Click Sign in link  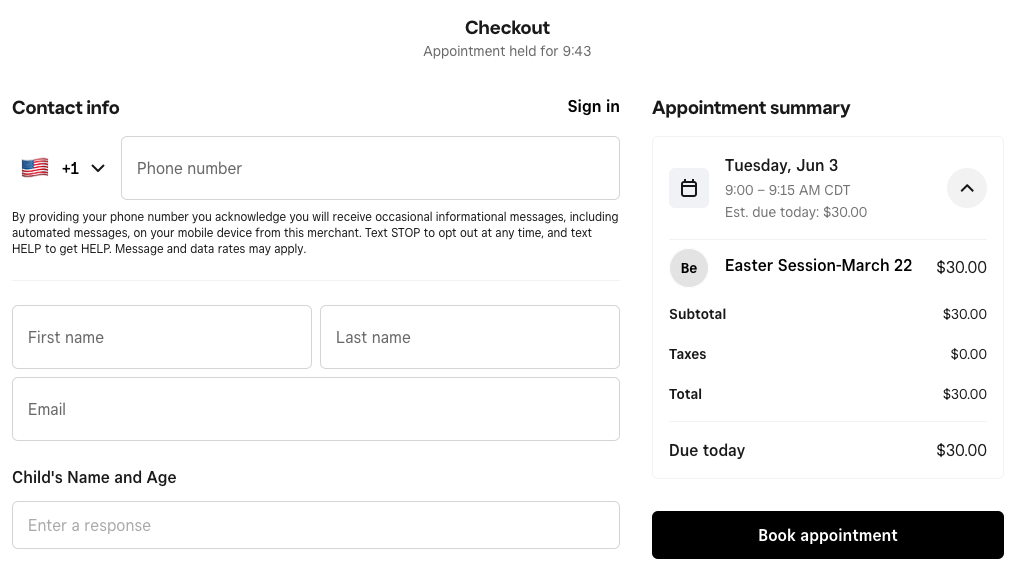[x=593, y=106]
